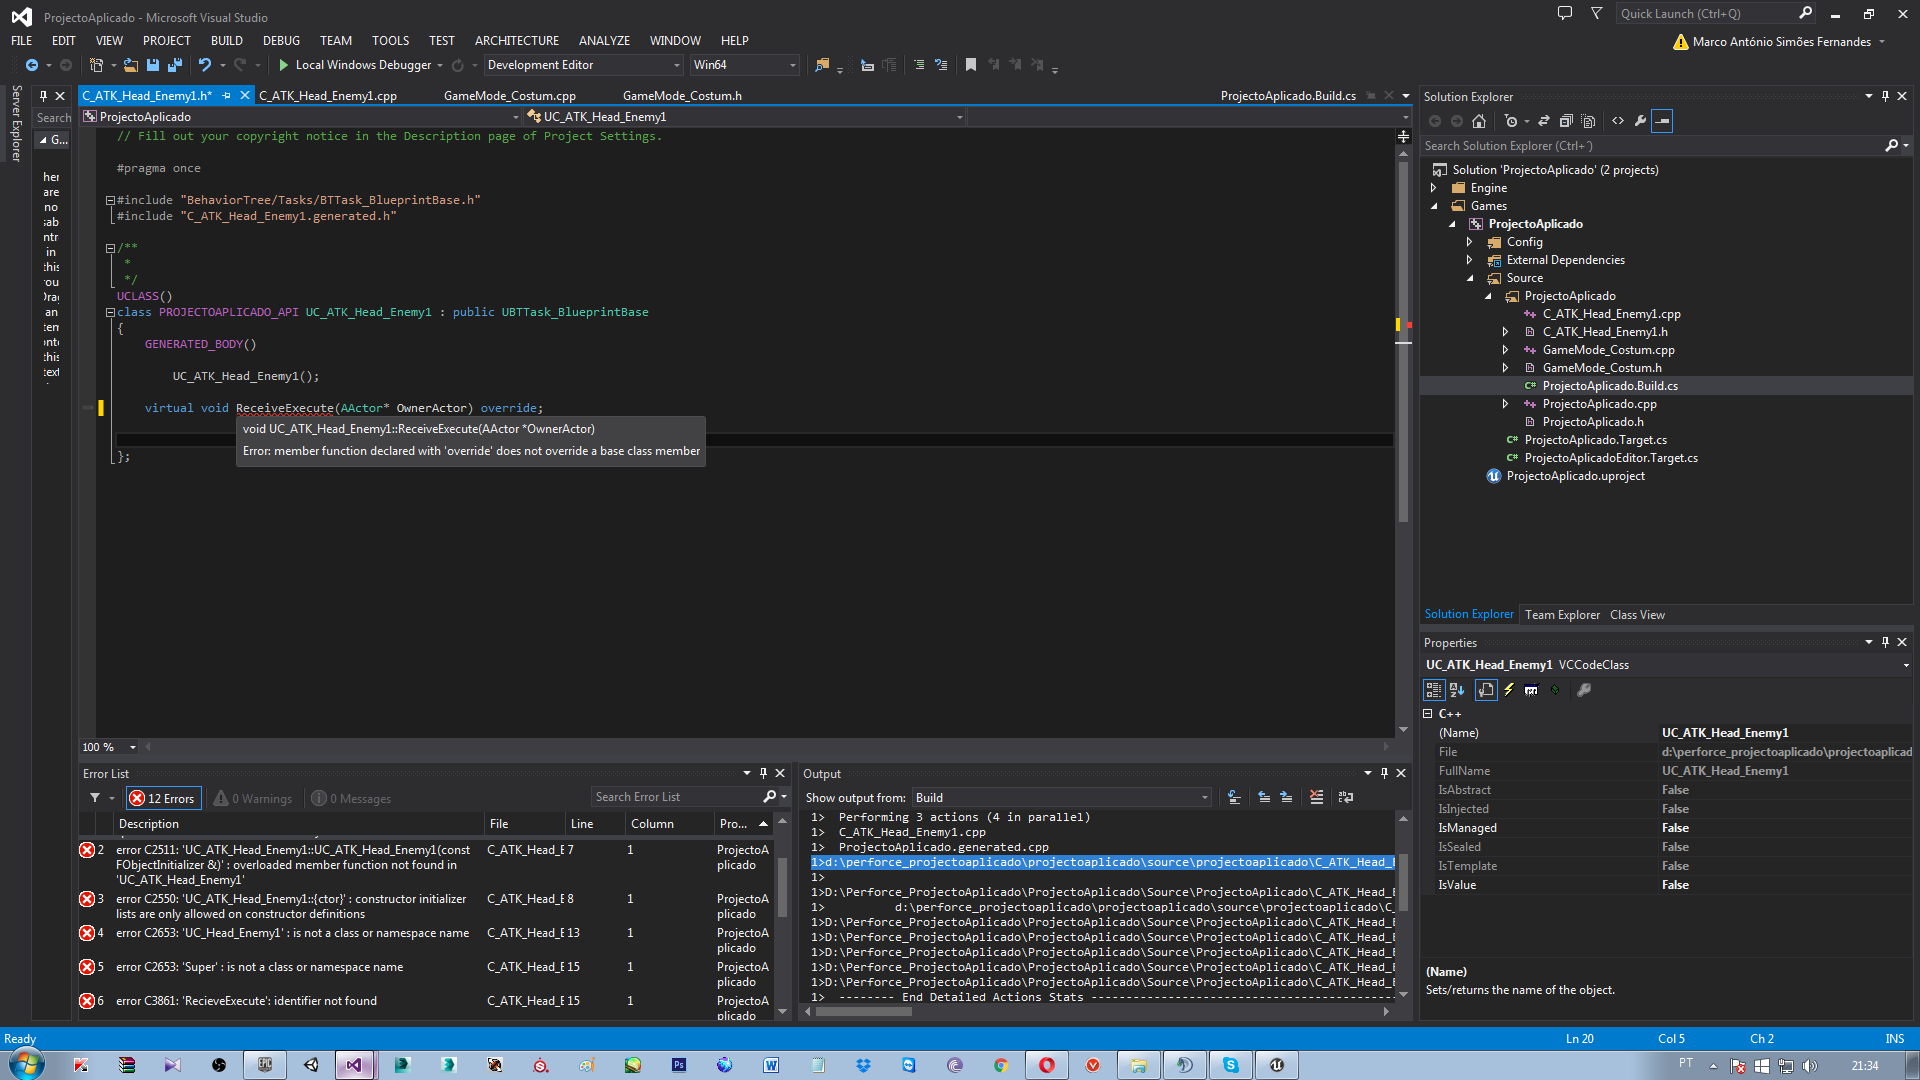This screenshot has width=1920, height=1080.
Task: Toggle the 12 Errors filter button
Action: (x=162, y=798)
